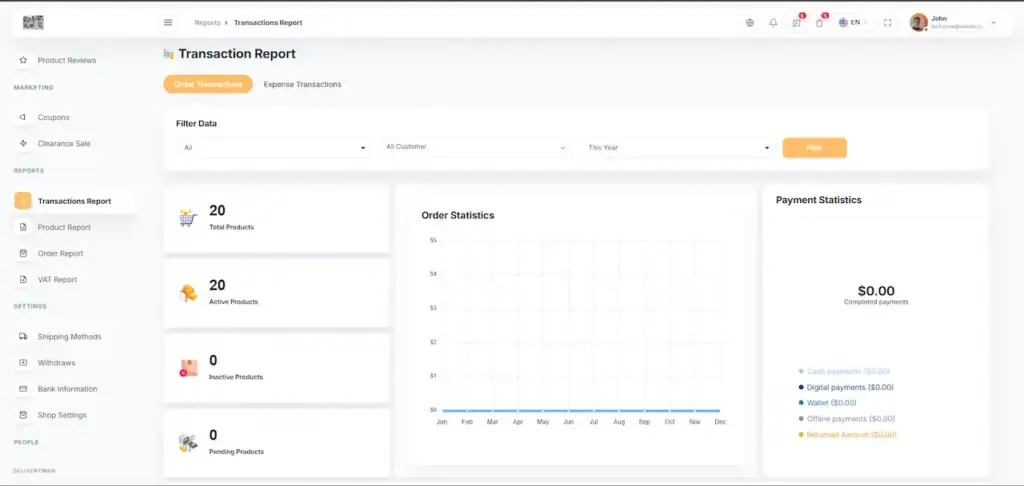This screenshot has width=1024, height=486.
Task: Click the Transaction Report title icon
Action: [x=168, y=54]
